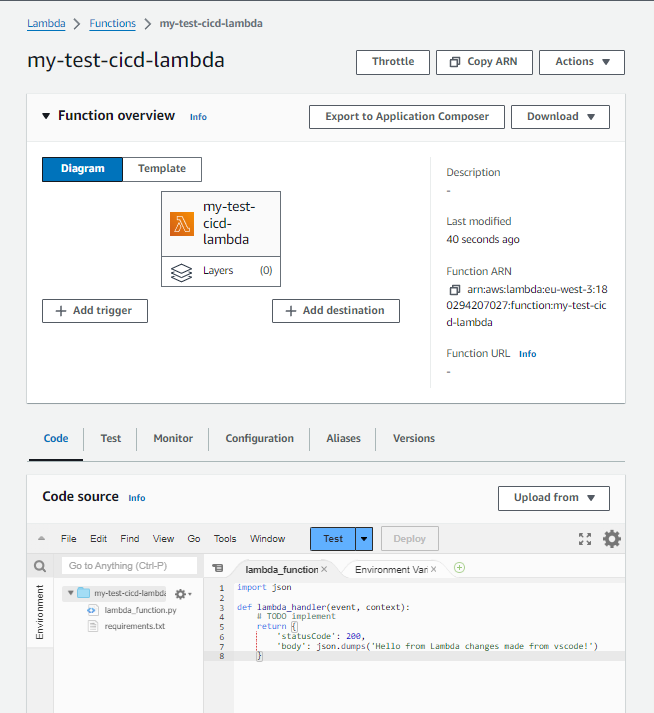Viewport: 654px width, 713px height.
Task: Go to Functions breadcrumb link
Action: 113,22
